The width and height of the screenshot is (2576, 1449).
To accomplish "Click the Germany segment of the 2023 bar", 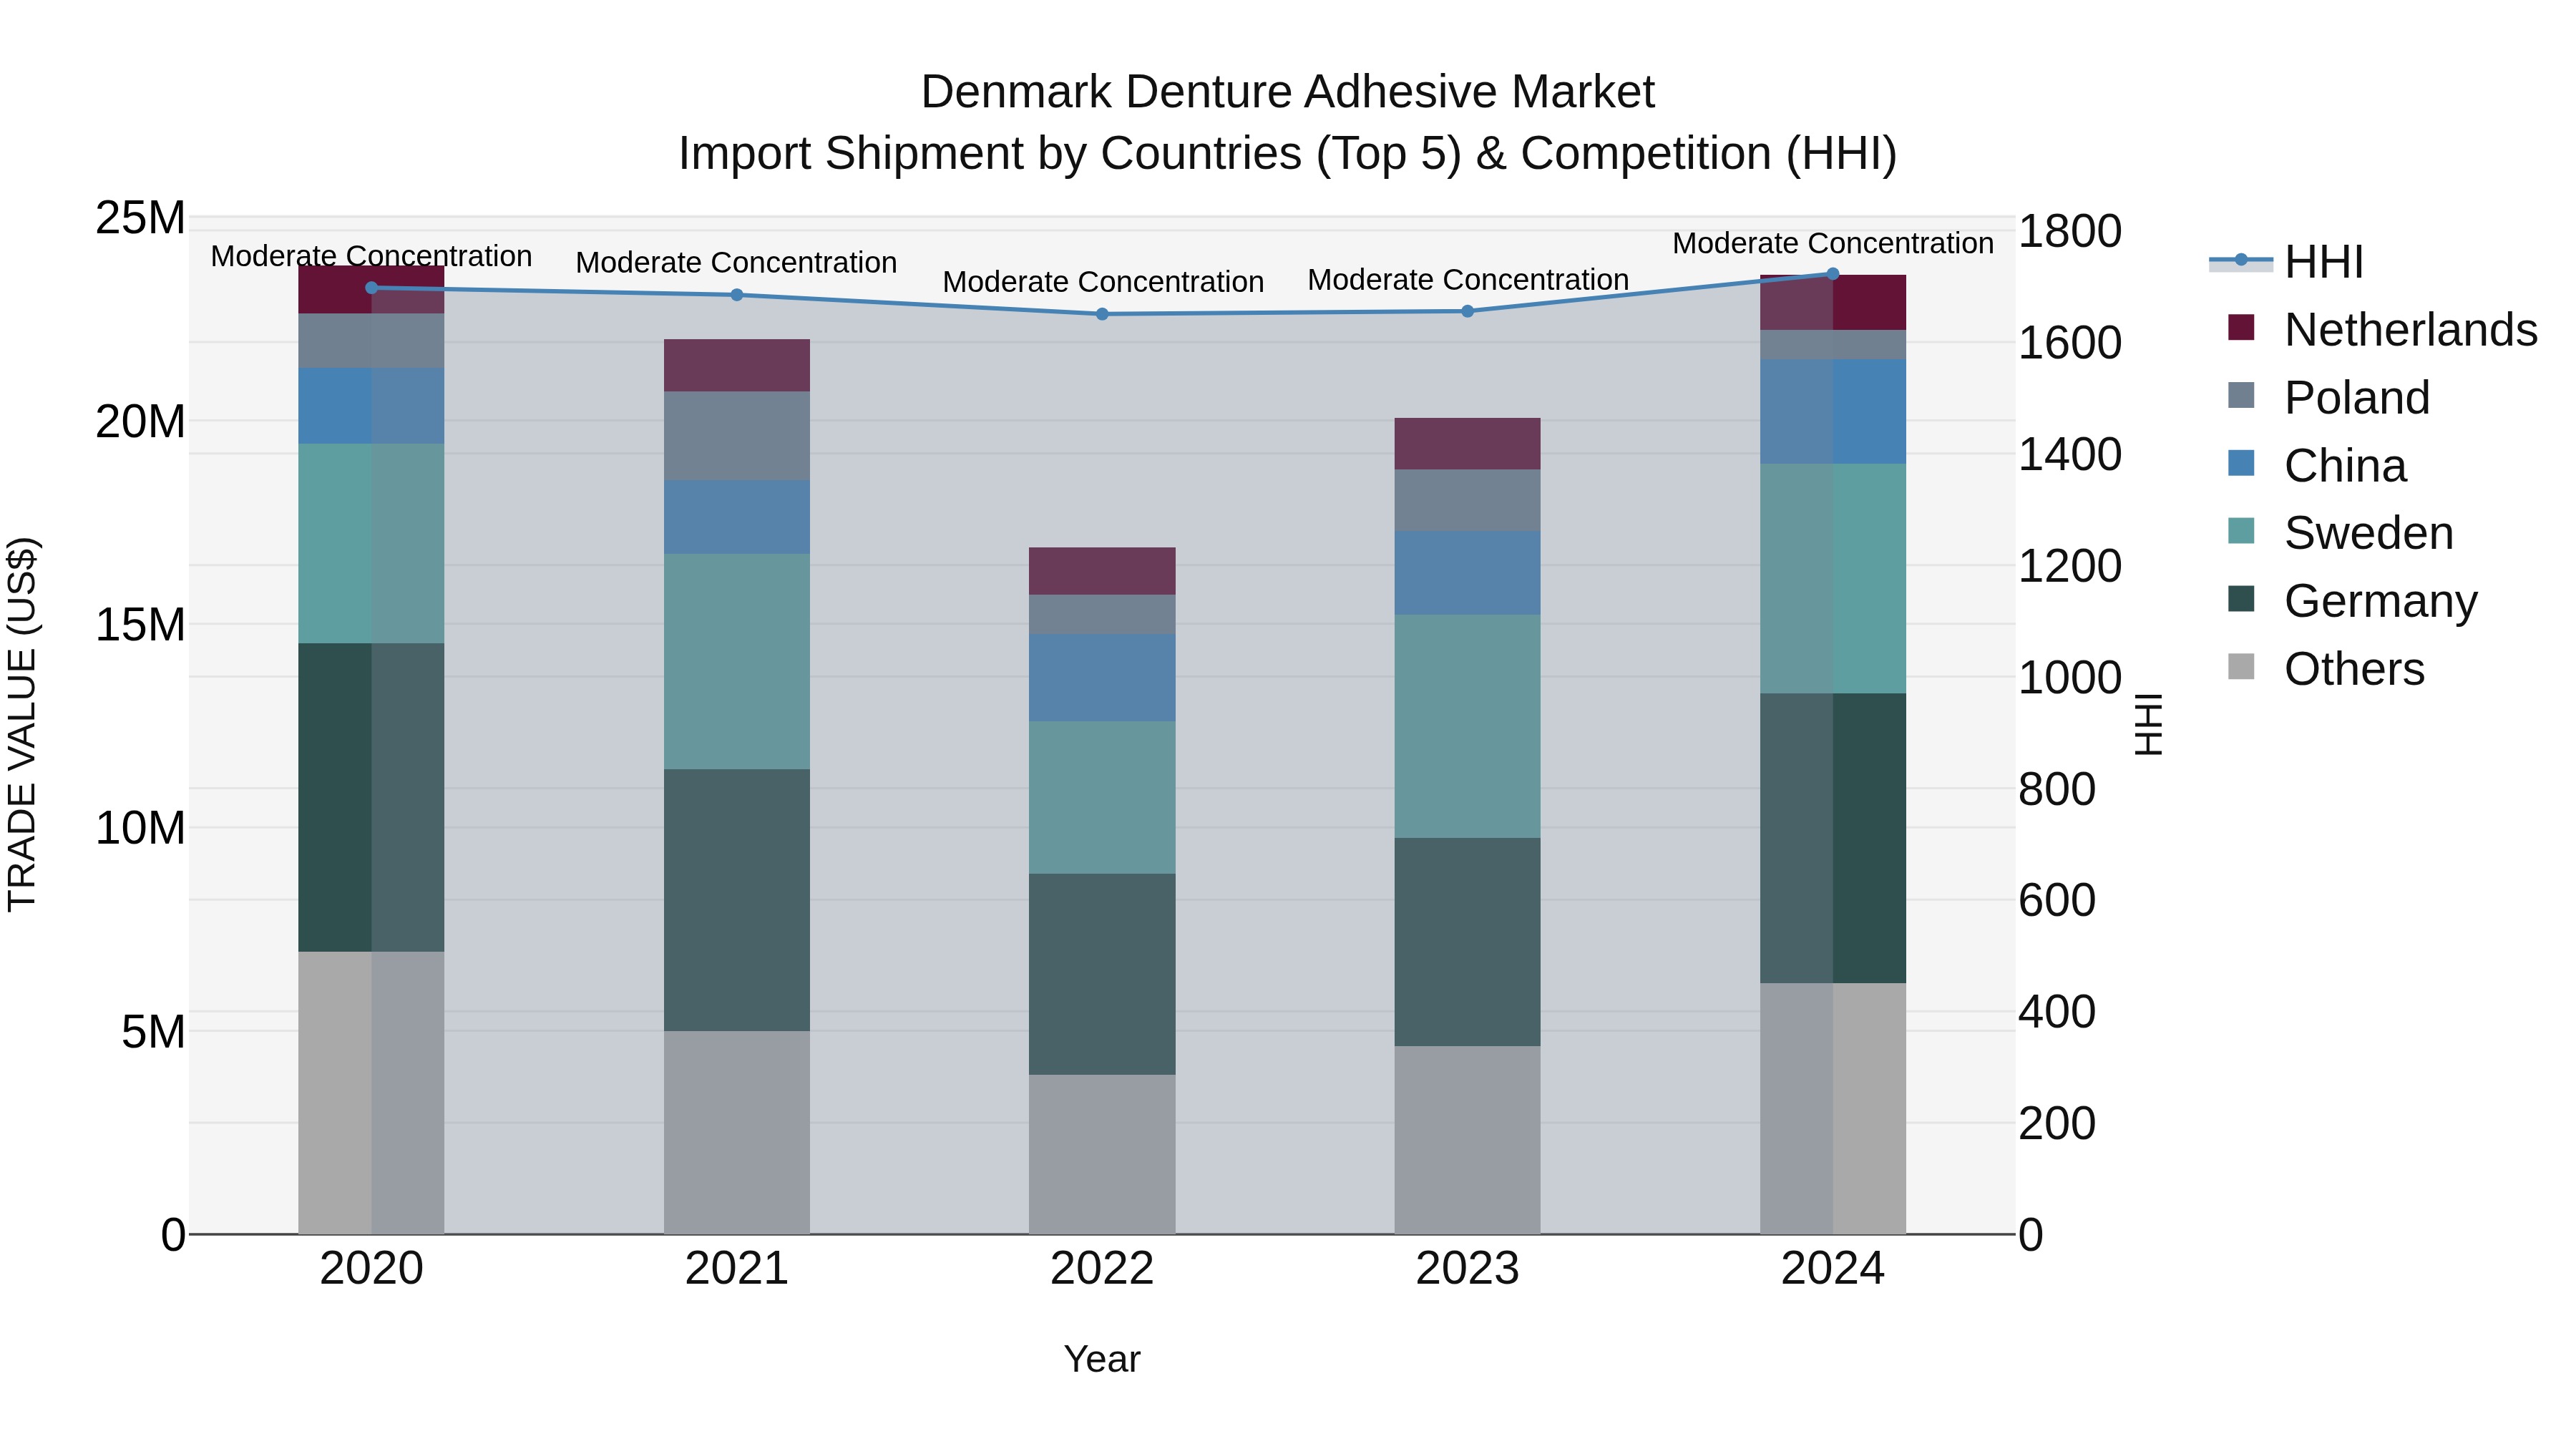I will click(x=1468, y=942).
